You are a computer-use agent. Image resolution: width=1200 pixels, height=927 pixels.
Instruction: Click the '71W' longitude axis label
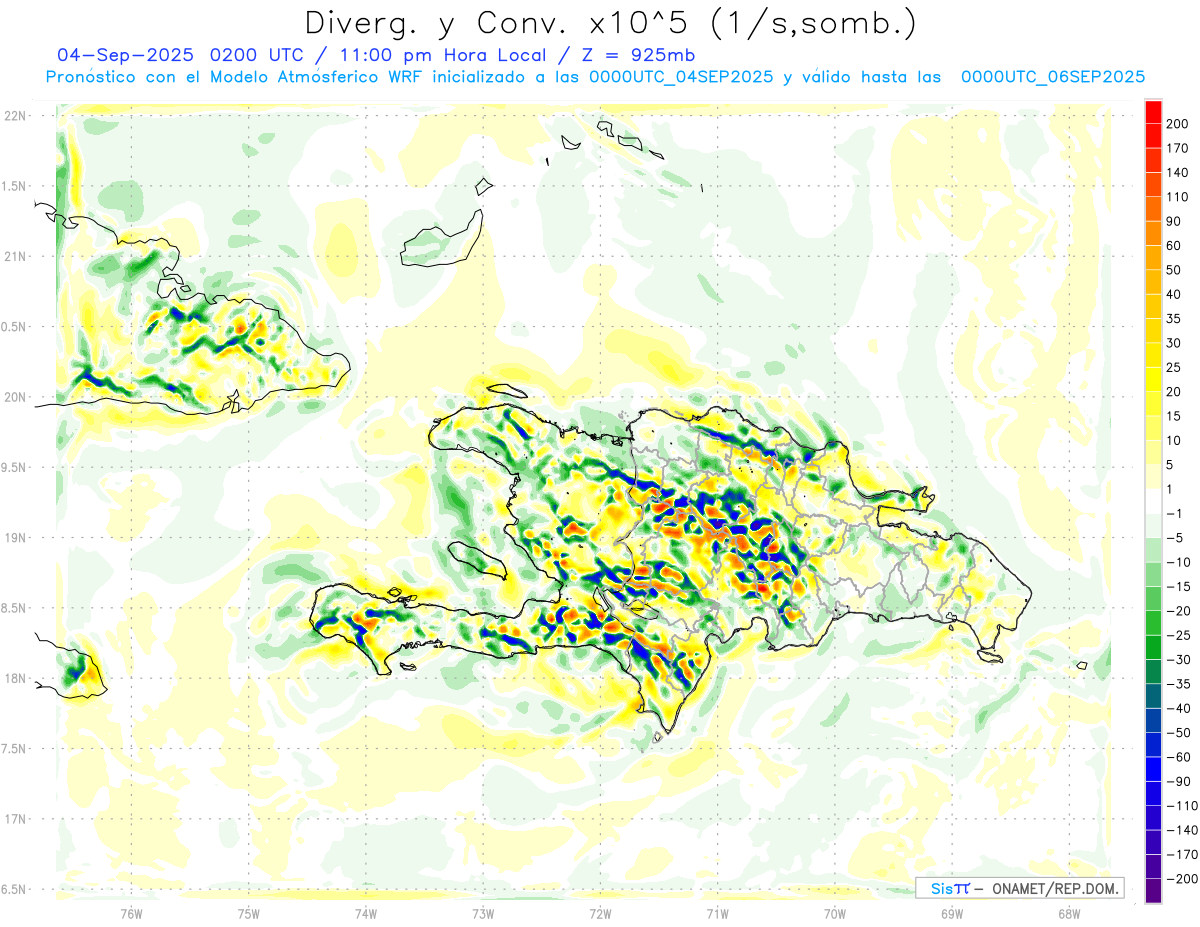click(717, 913)
